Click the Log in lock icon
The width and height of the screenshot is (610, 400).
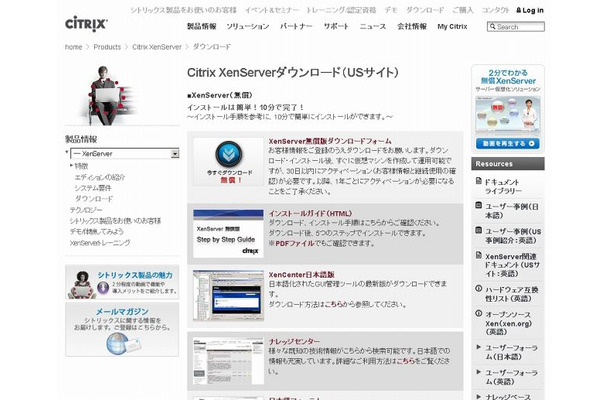(519, 10)
